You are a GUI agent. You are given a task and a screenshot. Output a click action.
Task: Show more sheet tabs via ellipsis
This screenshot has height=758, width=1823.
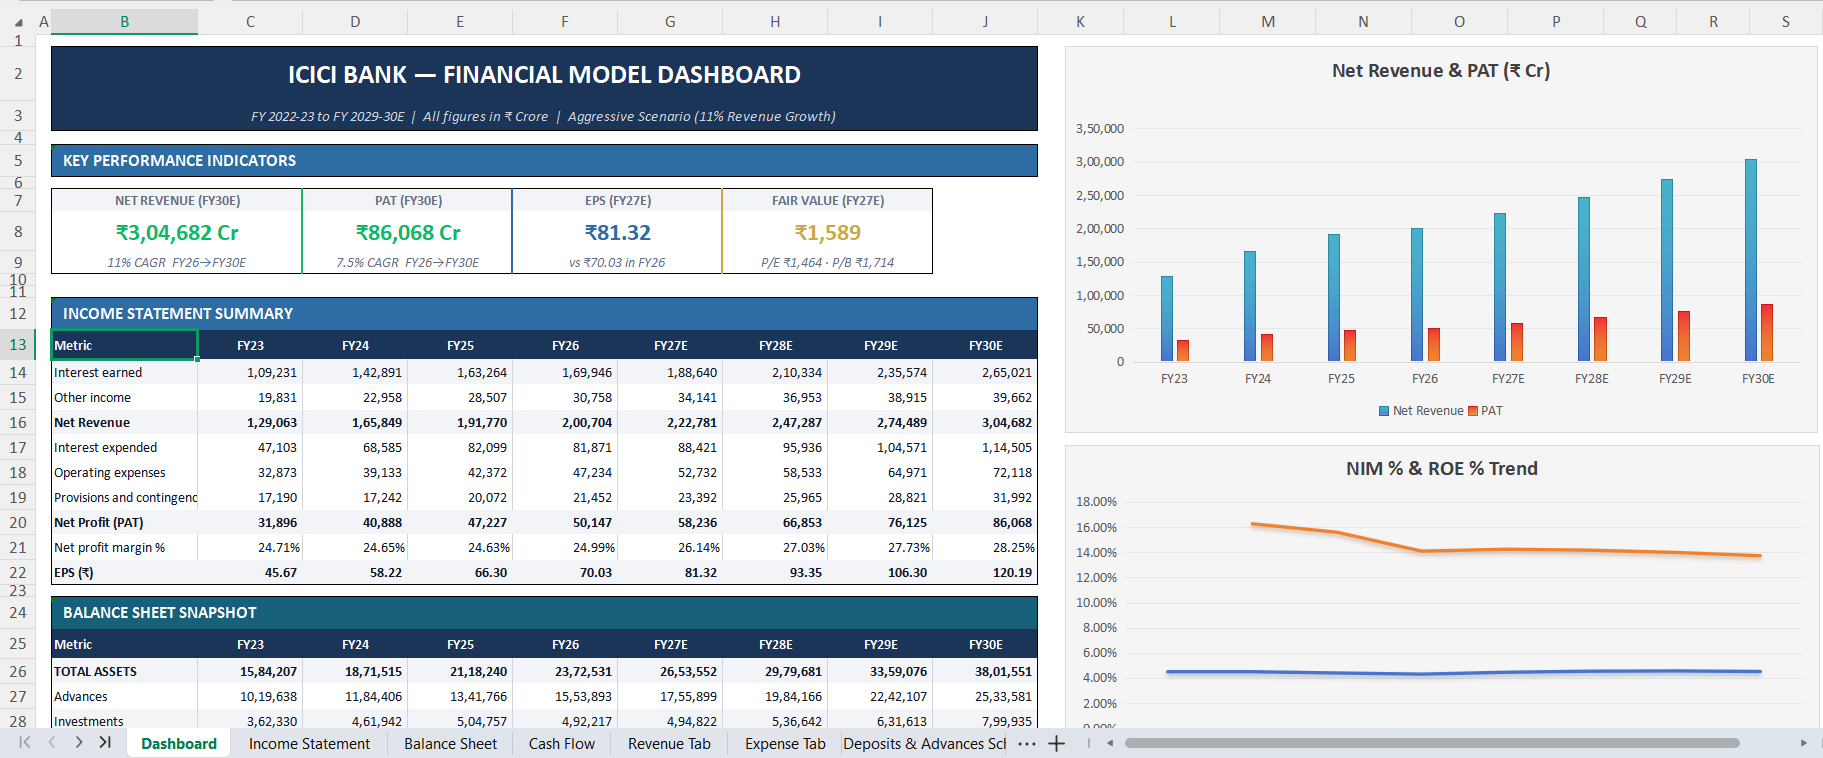coord(1027,744)
